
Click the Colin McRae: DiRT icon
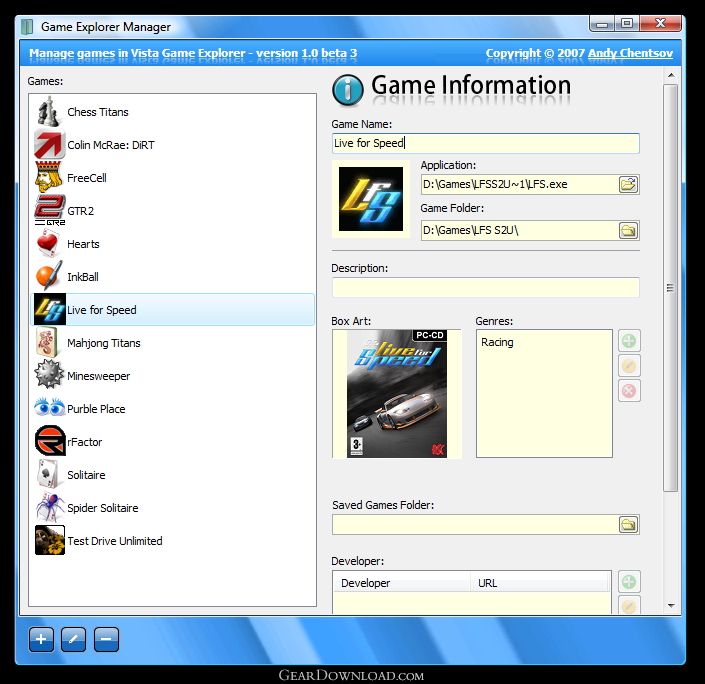pos(49,145)
